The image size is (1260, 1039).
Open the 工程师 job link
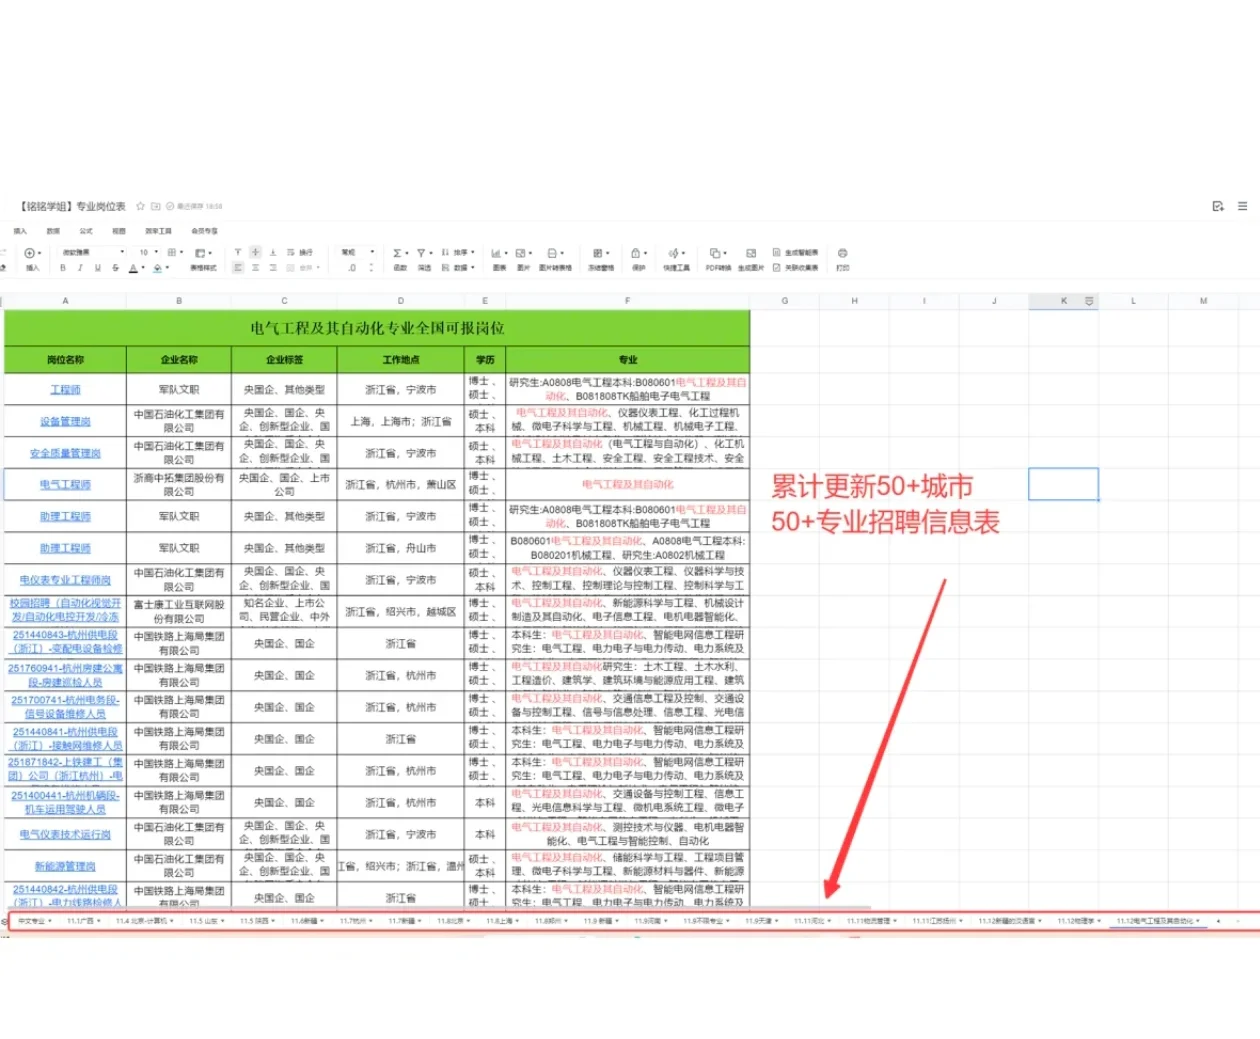(x=65, y=389)
